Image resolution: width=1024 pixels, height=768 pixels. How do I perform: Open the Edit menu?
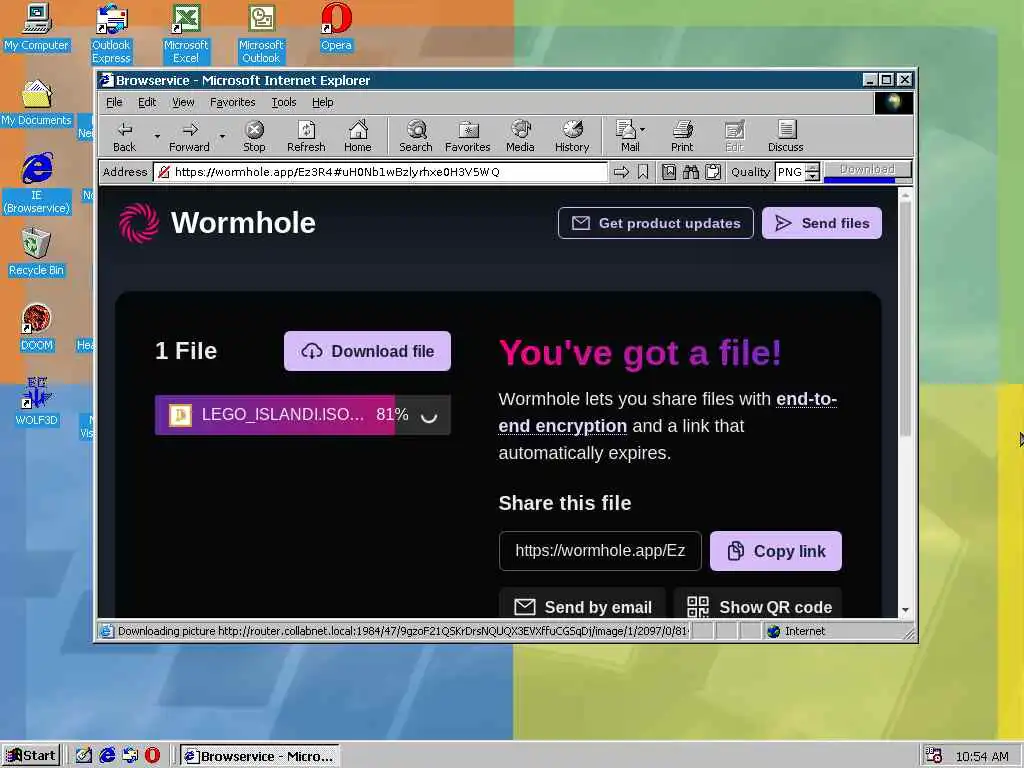pyautogui.click(x=147, y=102)
